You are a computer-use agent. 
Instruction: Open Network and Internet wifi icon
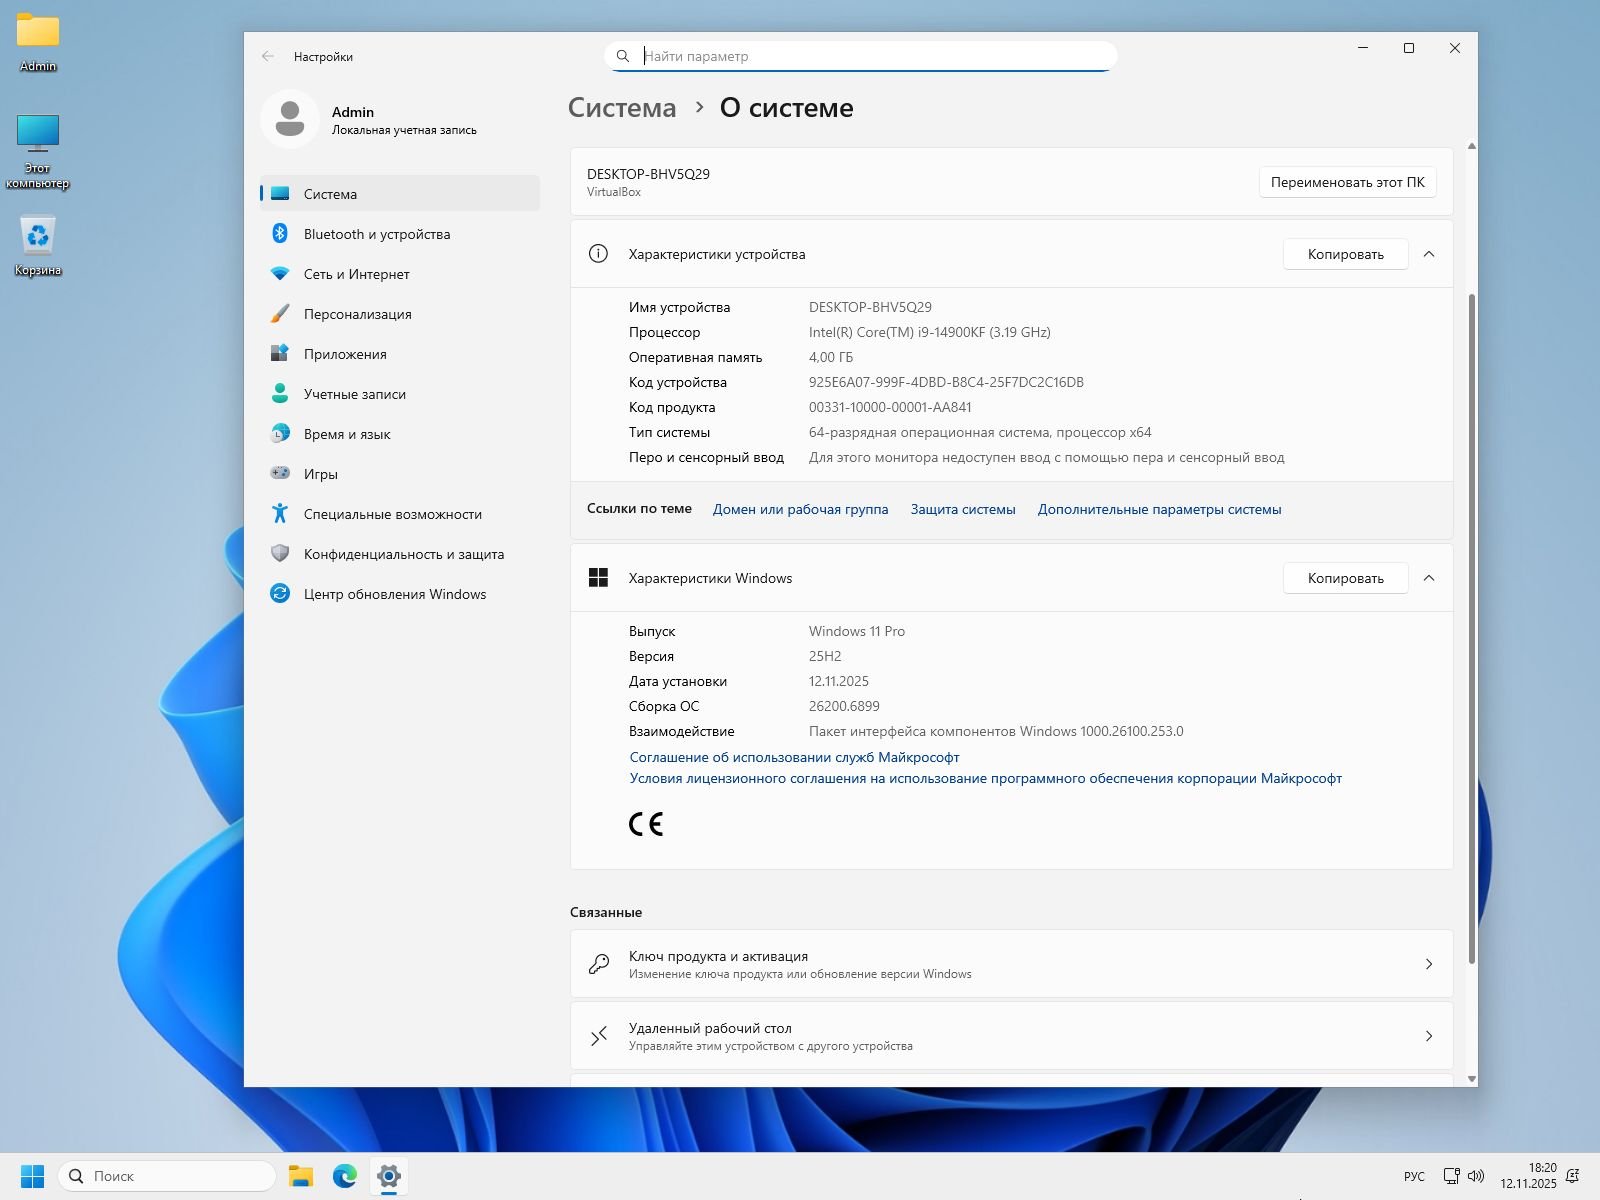(280, 274)
